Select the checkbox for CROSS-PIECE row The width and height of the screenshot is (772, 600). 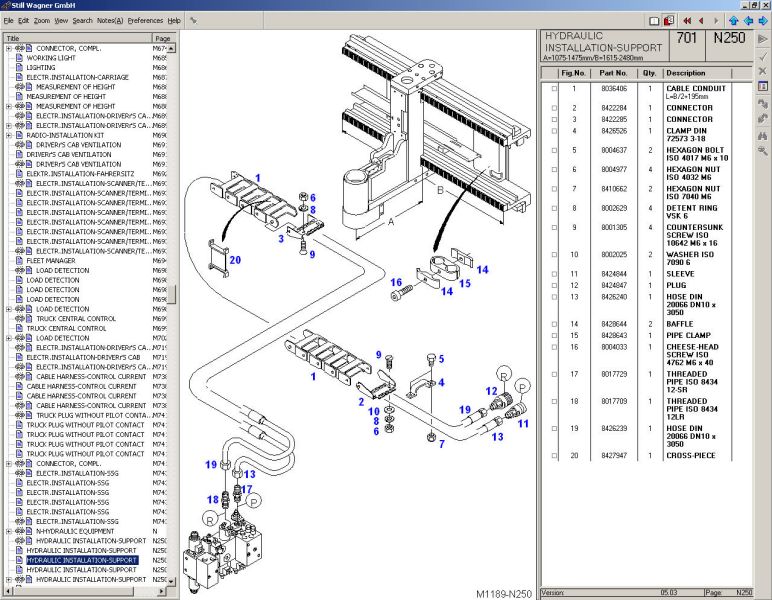(x=554, y=455)
